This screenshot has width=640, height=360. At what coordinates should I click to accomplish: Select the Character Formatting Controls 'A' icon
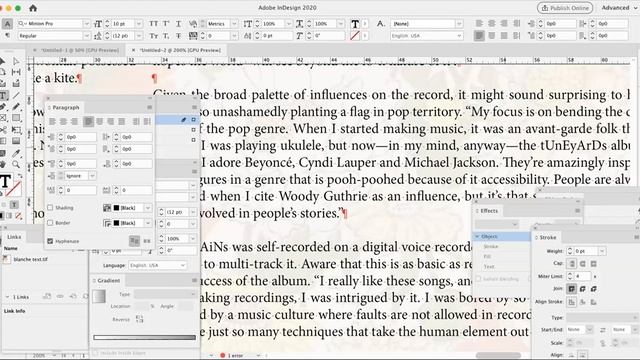tap(7, 24)
